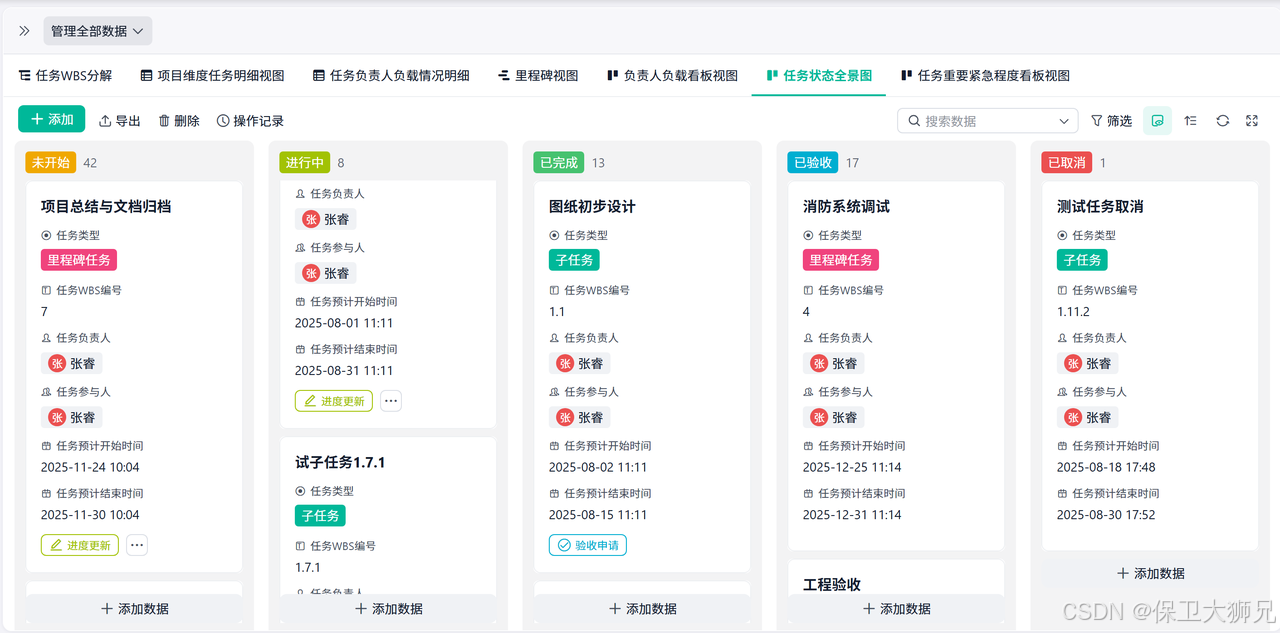Open 负责人负载看板视图 tab
Screen dimensions: 1280x633
click(672, 75)
